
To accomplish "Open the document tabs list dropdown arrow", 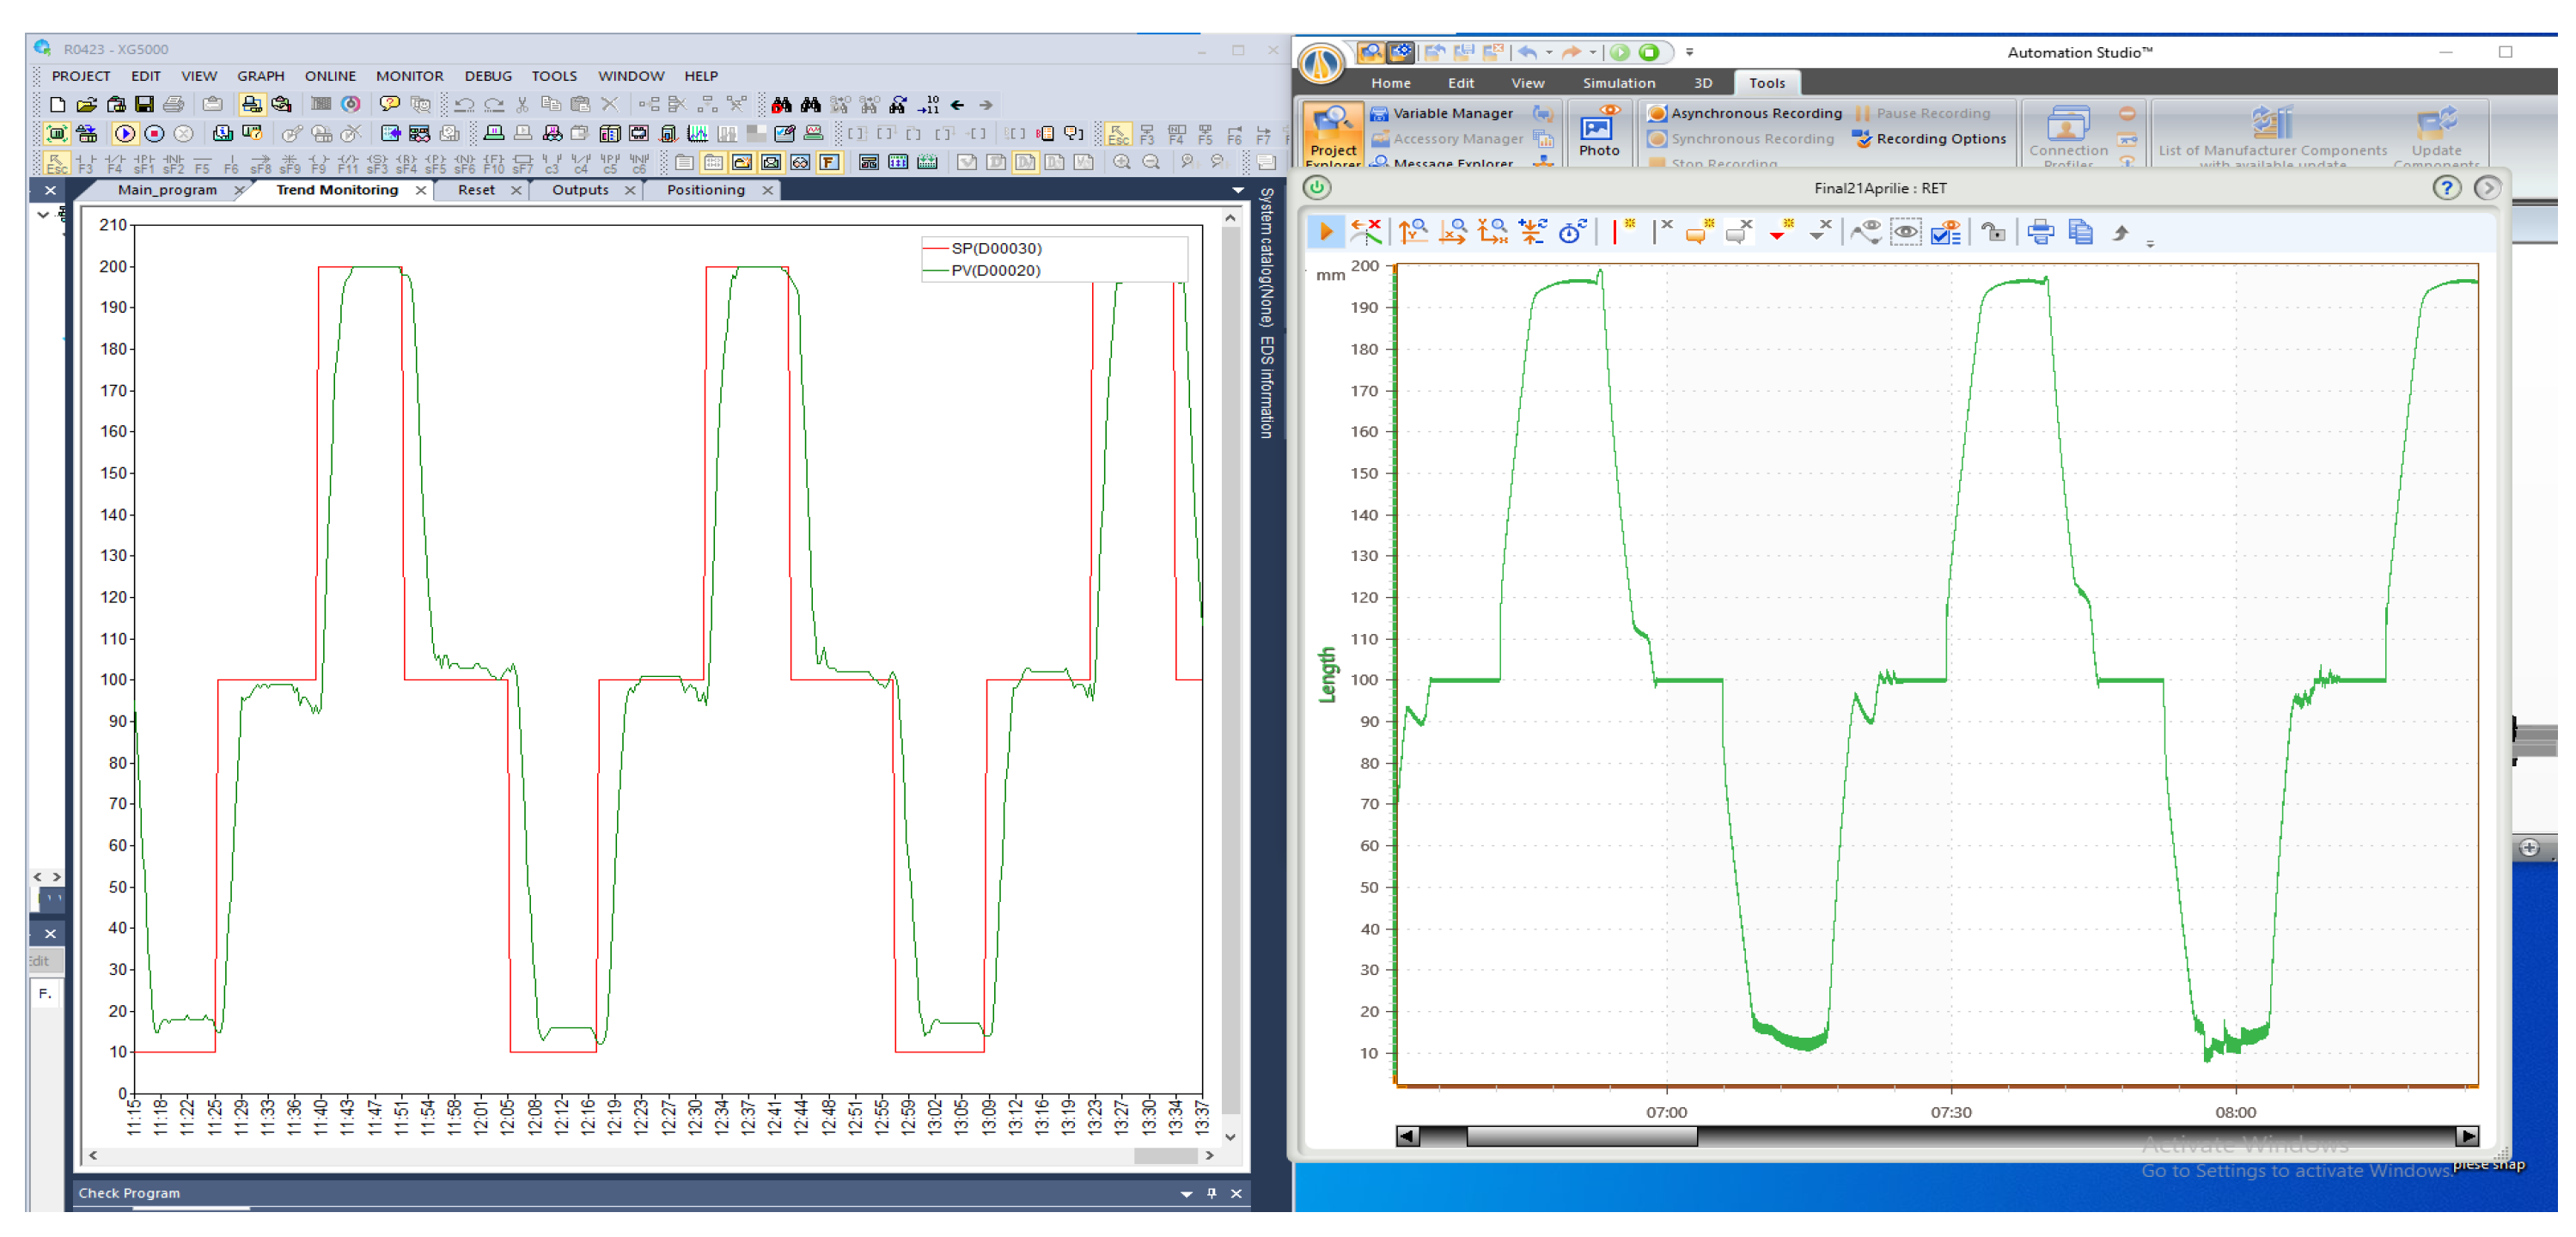I will 1238,190.
